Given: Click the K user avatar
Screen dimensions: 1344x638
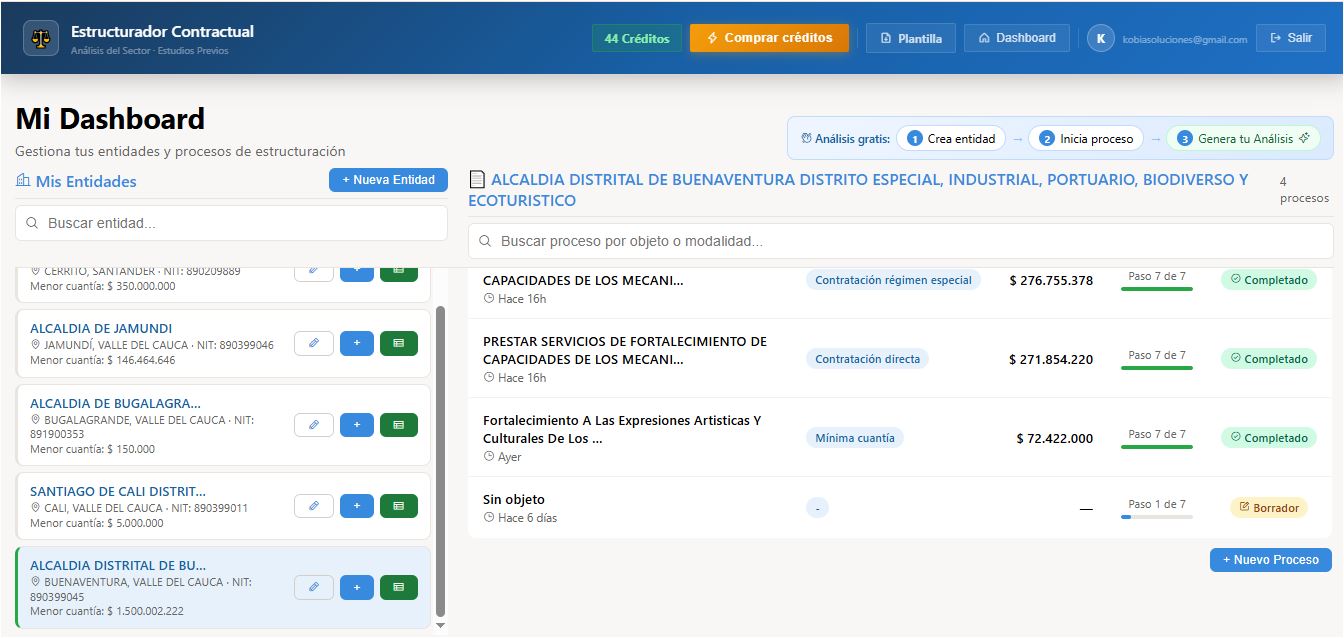Looking at the screenshot, I should (x=1101, y=38).
